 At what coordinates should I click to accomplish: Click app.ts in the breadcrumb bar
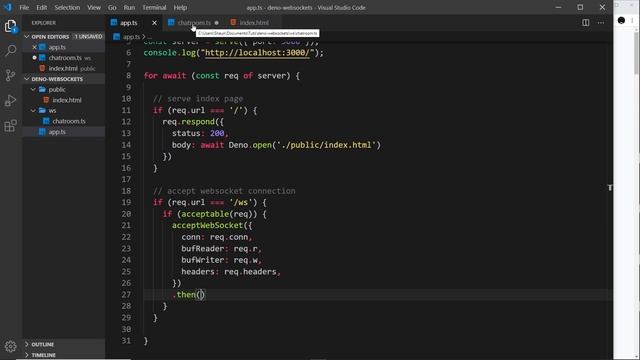coord(131,37)
